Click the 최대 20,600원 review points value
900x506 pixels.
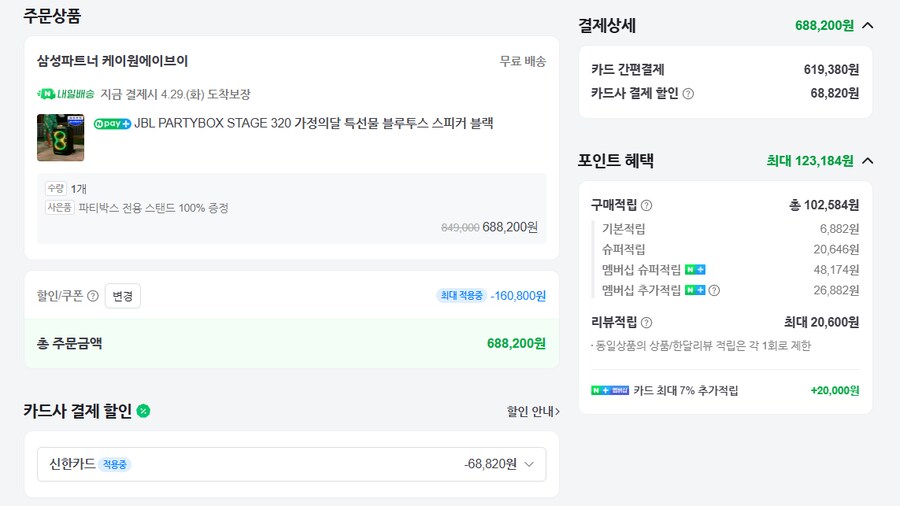tap(821, 322)
